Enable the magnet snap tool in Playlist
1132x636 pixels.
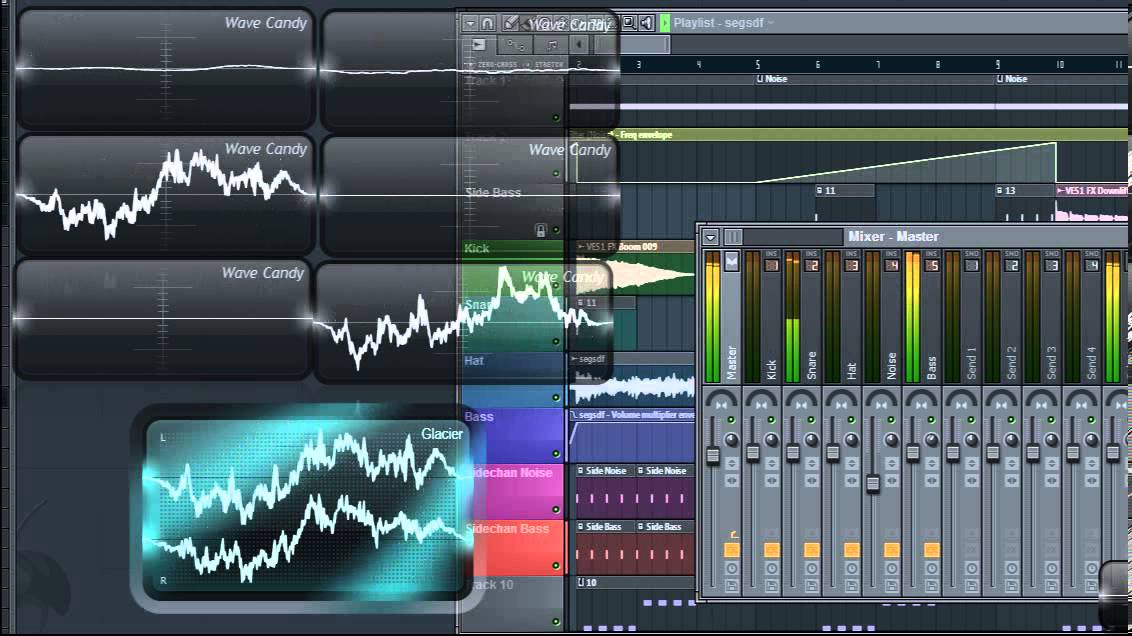[x=488, y=24]
